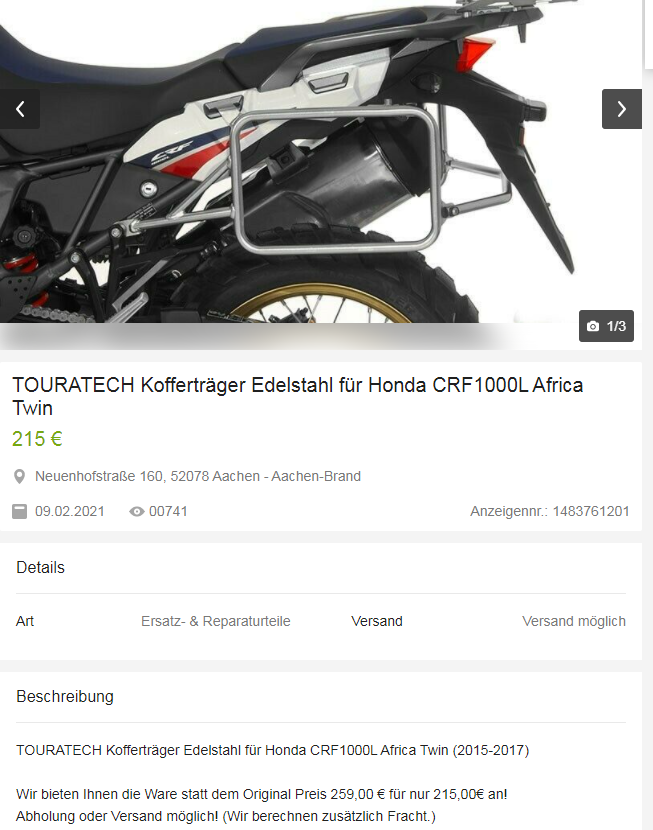This screenshot has width=653, height=830.
Task: Click the Ersatz- & Reparaturteile category value
Action: pos(216,621)
